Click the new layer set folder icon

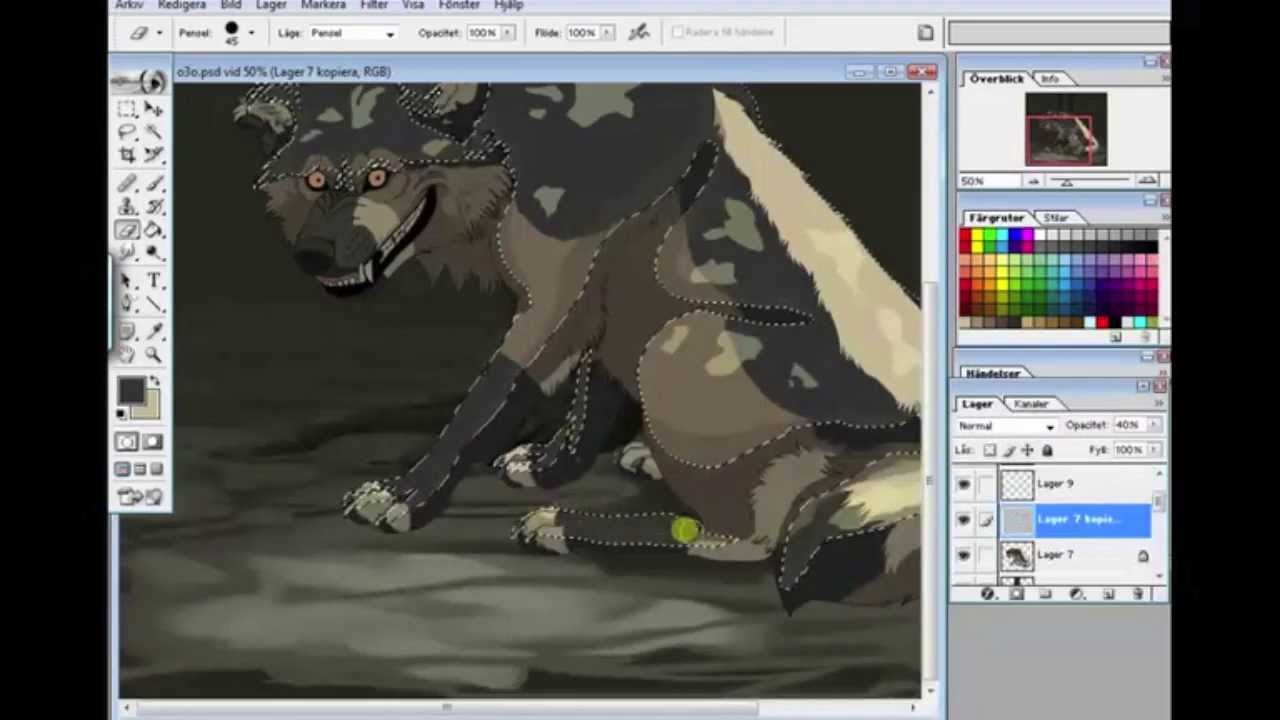point(1046,594)
